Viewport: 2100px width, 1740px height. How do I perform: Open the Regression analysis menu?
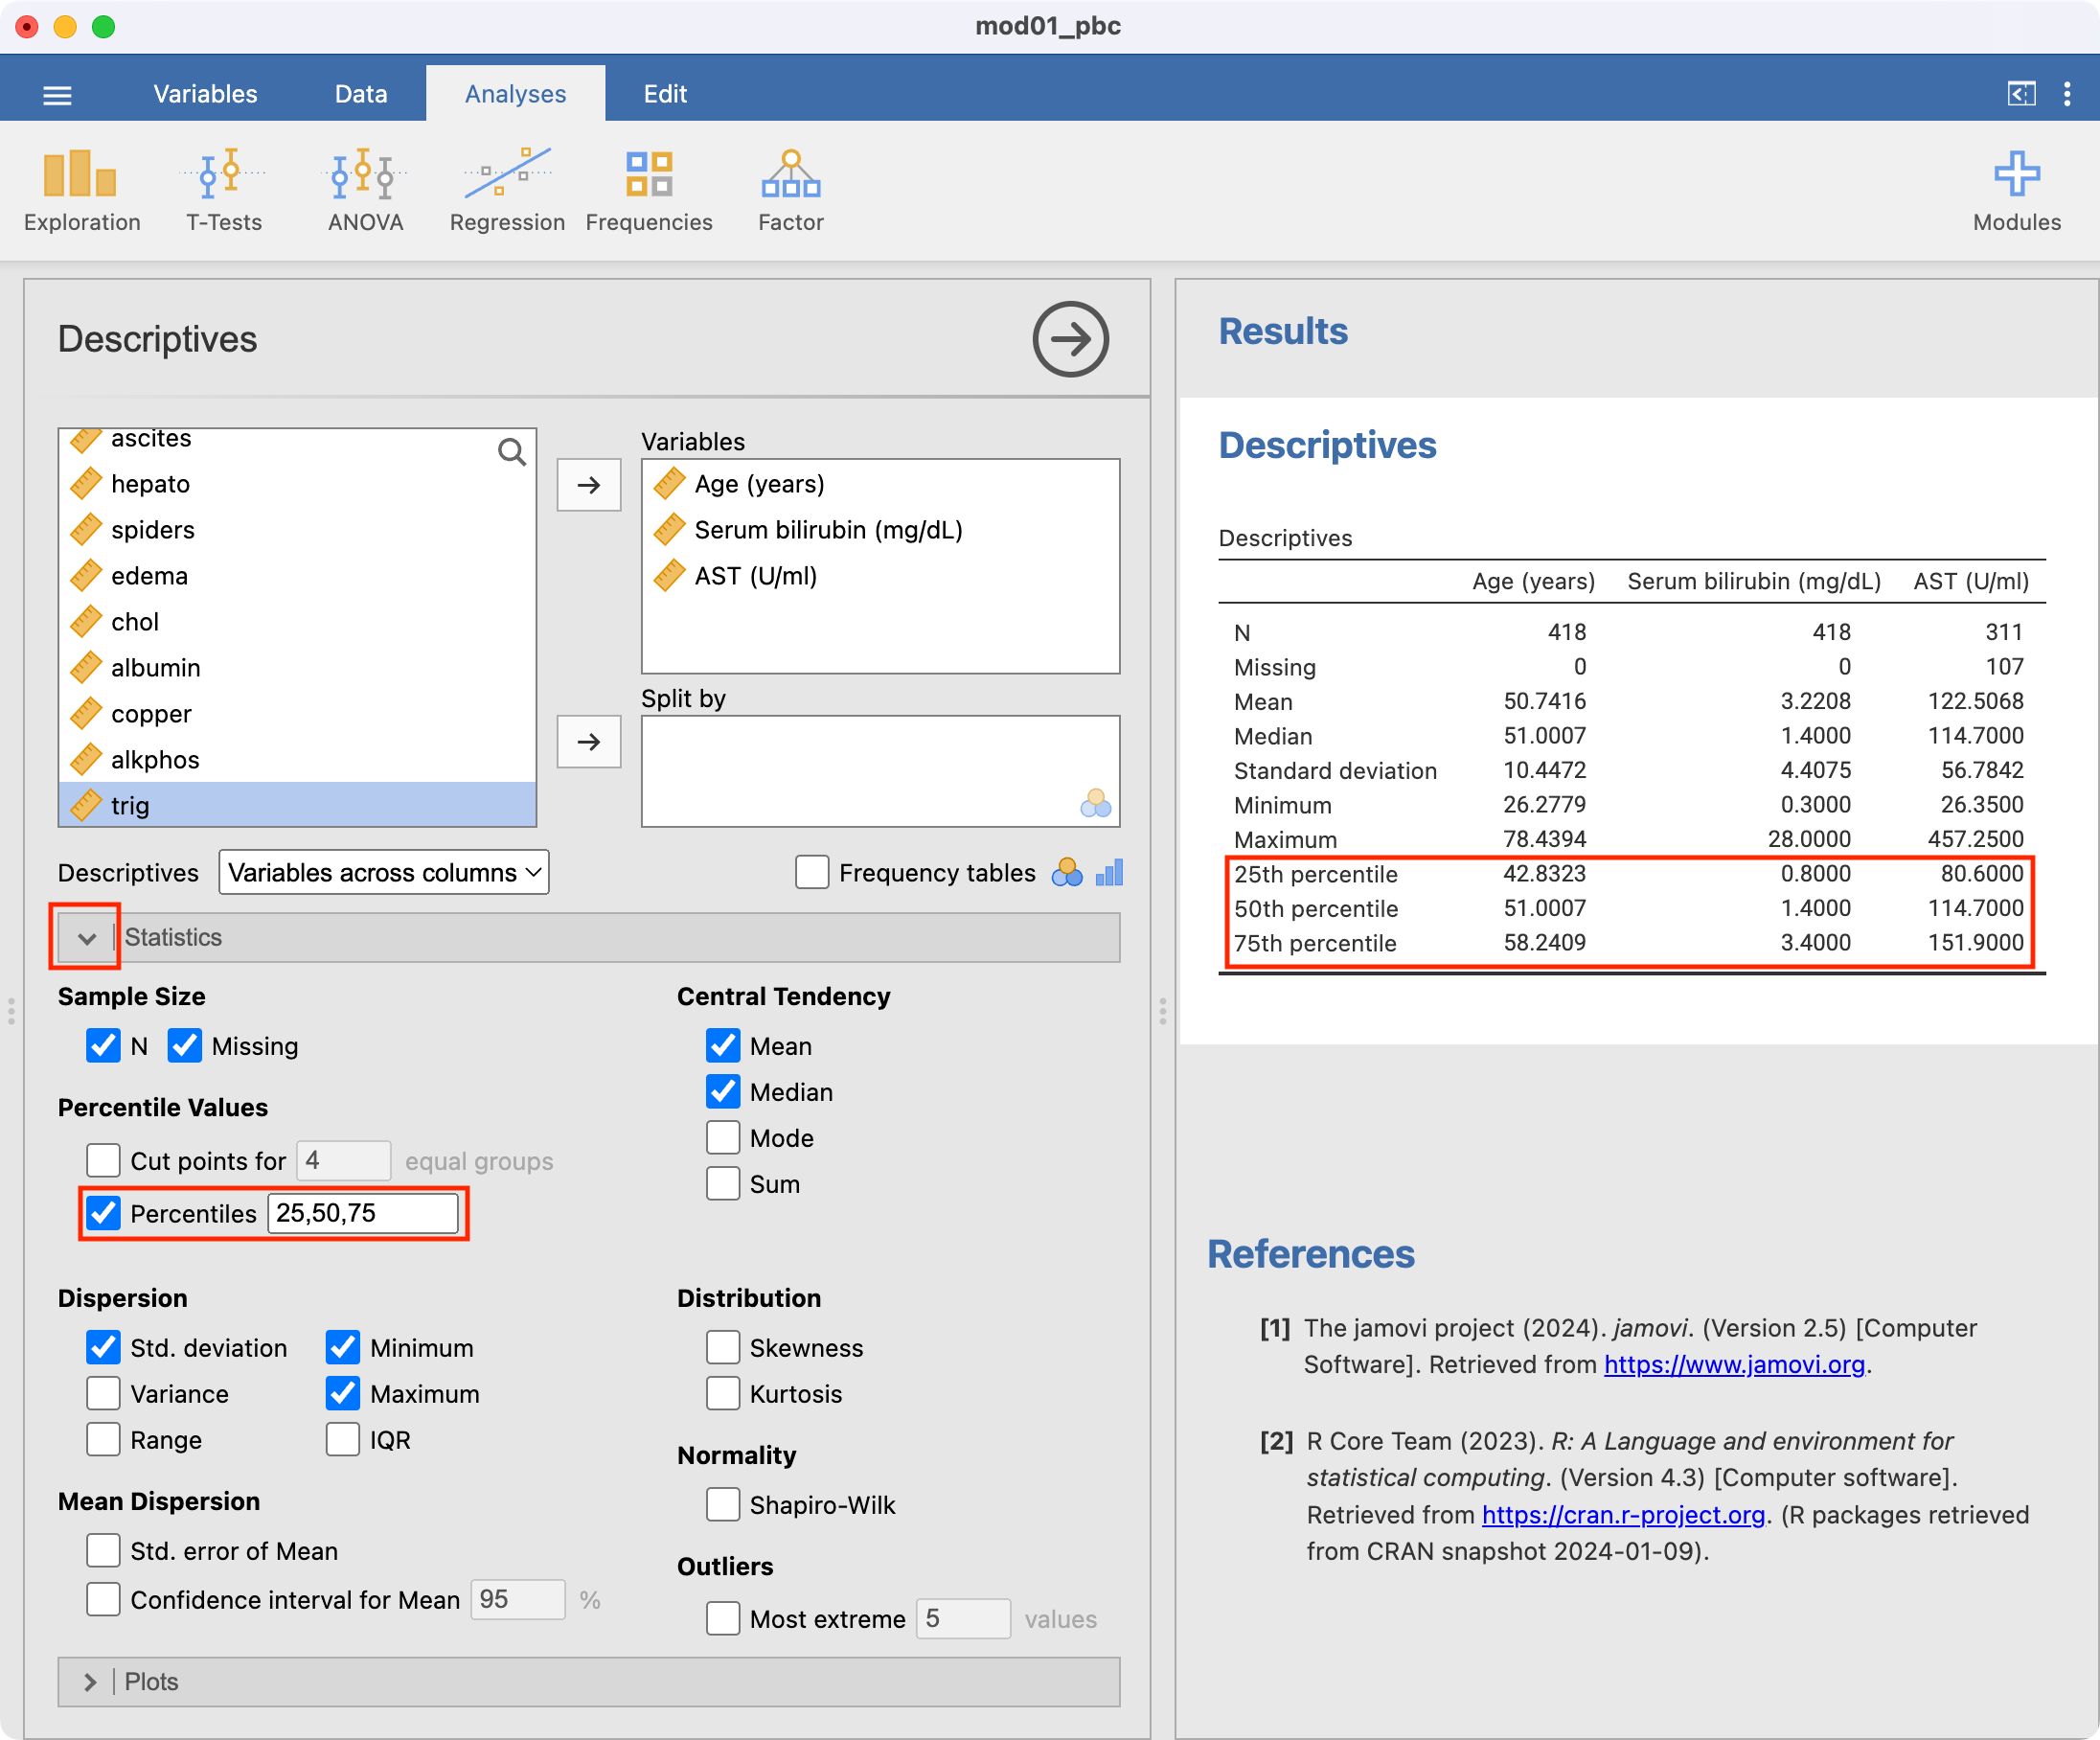pyautogui.click(x=507, y=191)
